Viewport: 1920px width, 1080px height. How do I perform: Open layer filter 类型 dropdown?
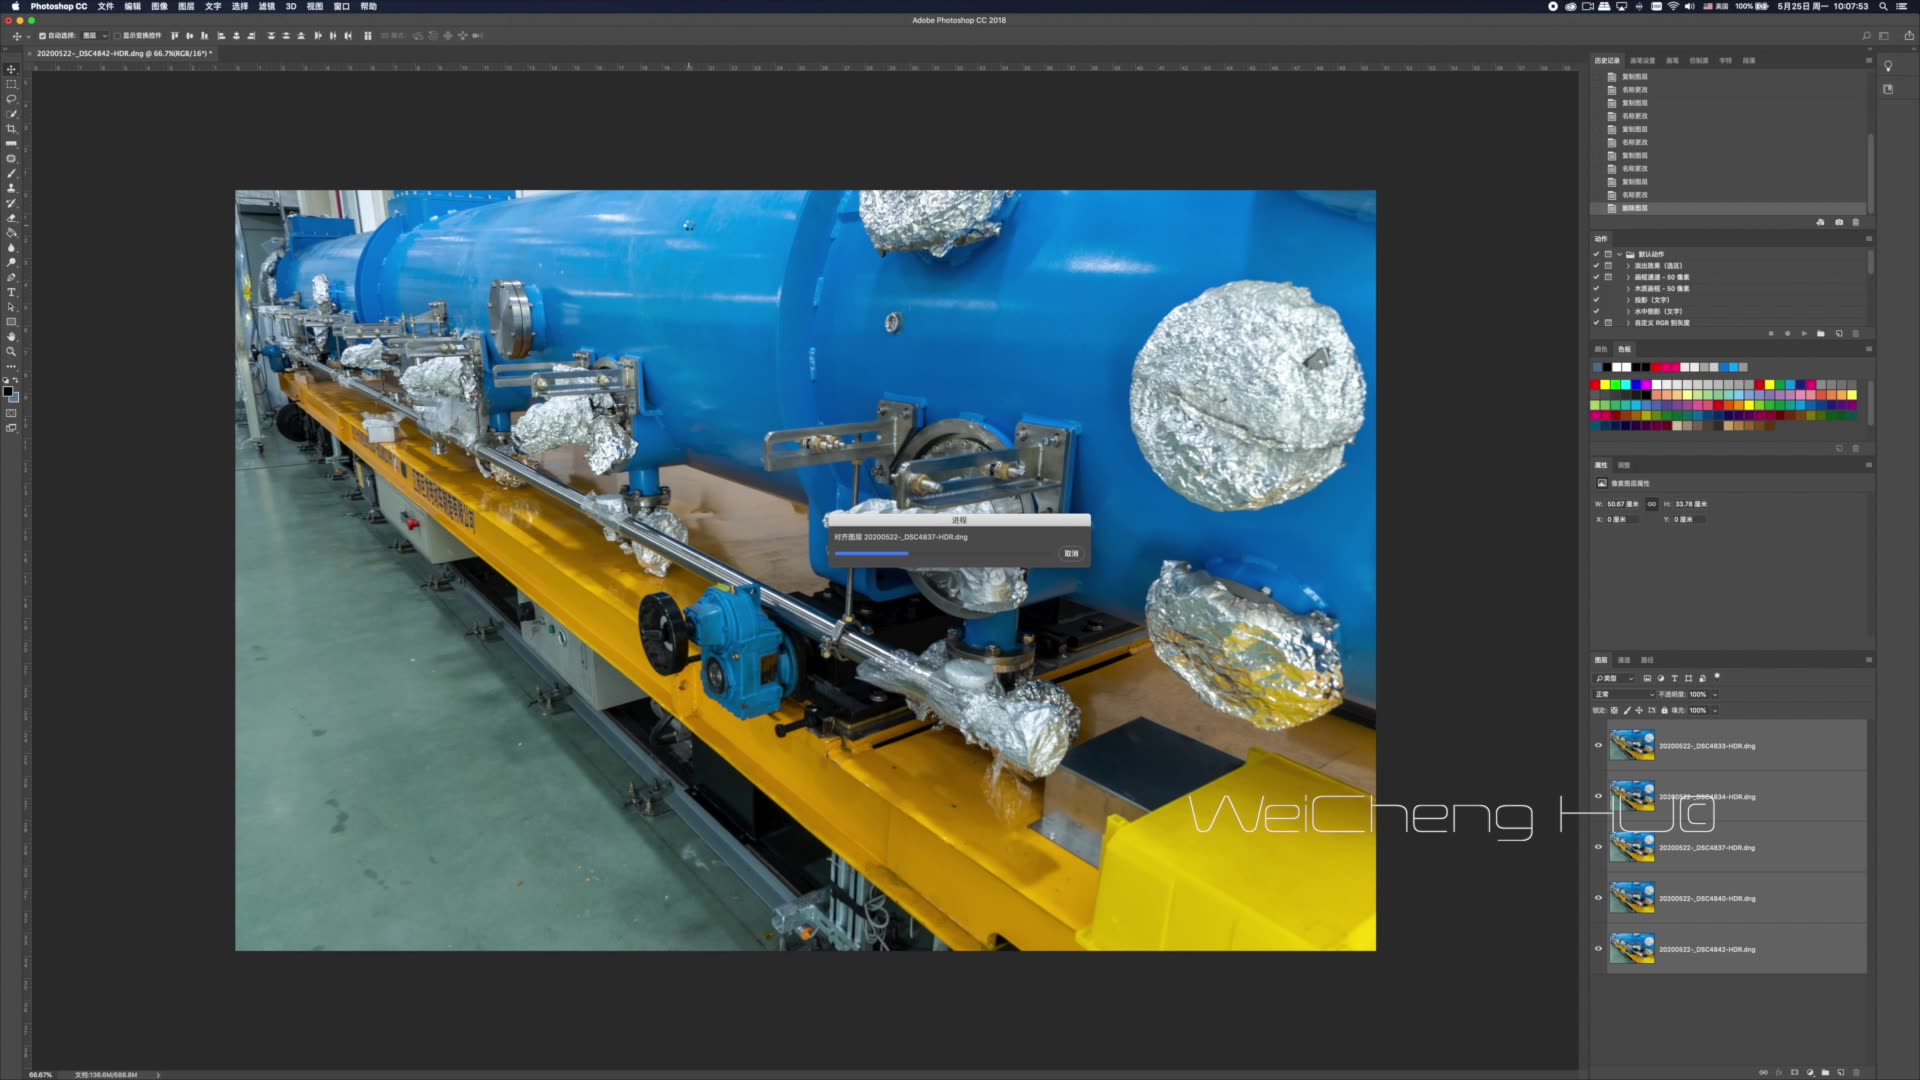pos(1613,678)
